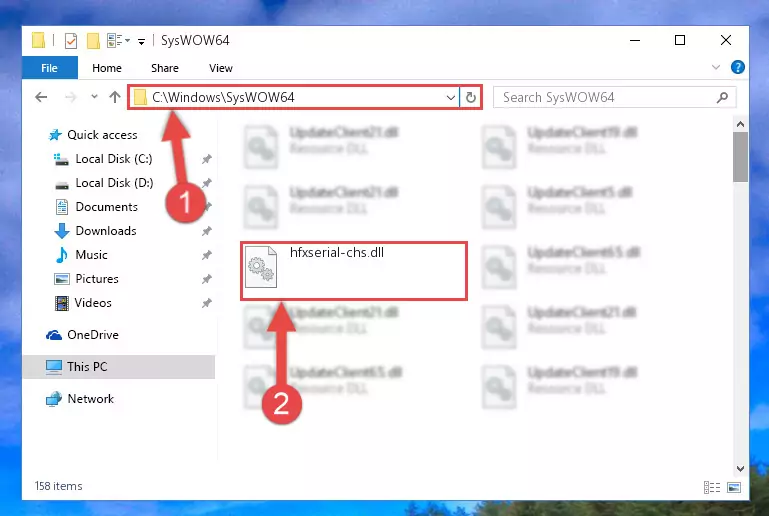Minimize the SysWOW64 window
769x516 pixels.
pos(635,40)
